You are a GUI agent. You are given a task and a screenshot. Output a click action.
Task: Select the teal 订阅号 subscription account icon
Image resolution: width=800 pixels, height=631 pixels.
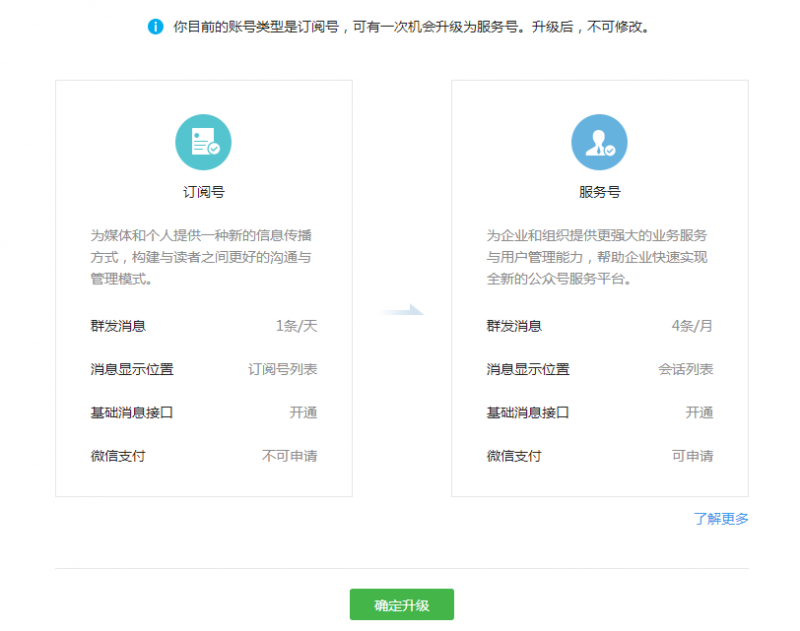(x=203, y=141)
